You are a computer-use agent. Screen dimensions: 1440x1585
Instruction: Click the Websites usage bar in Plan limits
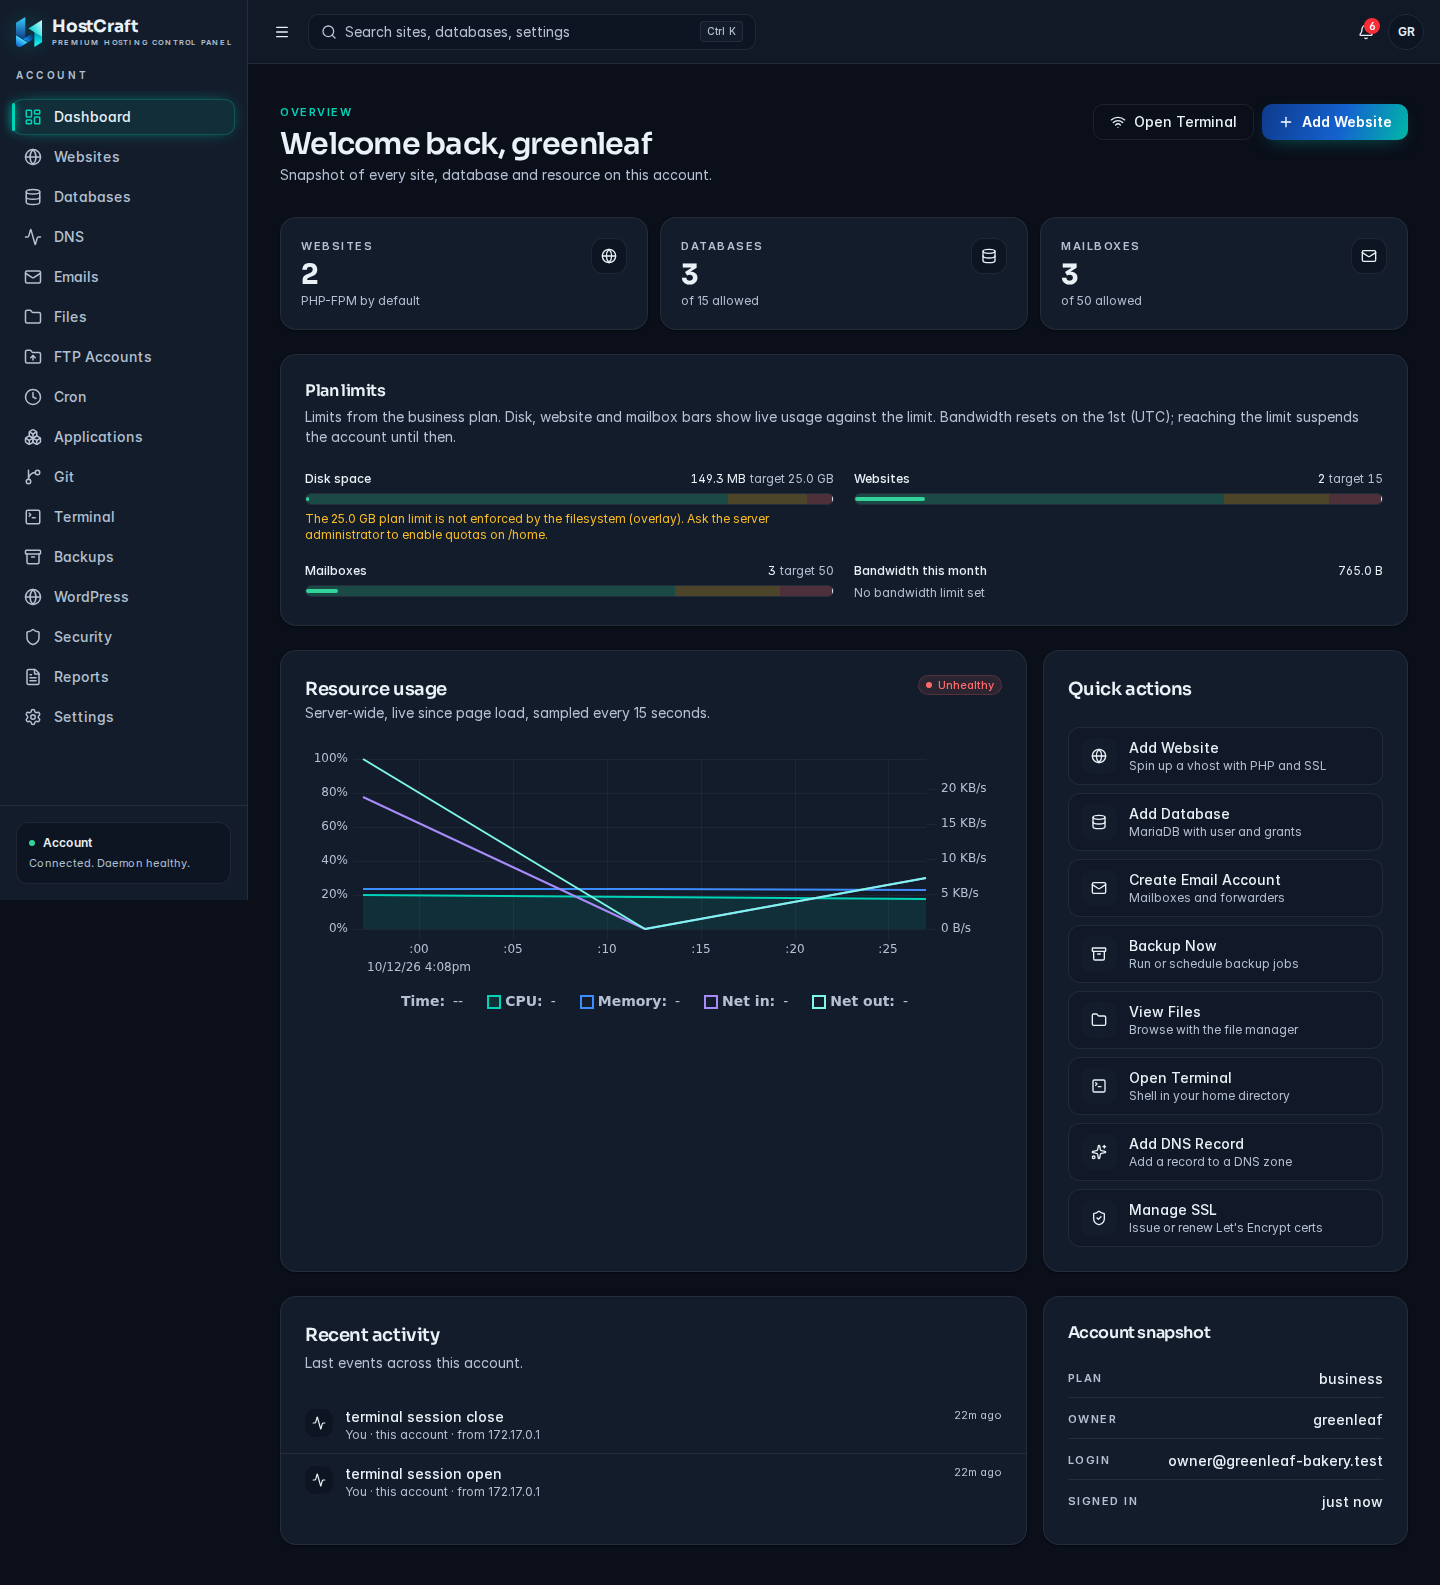point(1118,499)
